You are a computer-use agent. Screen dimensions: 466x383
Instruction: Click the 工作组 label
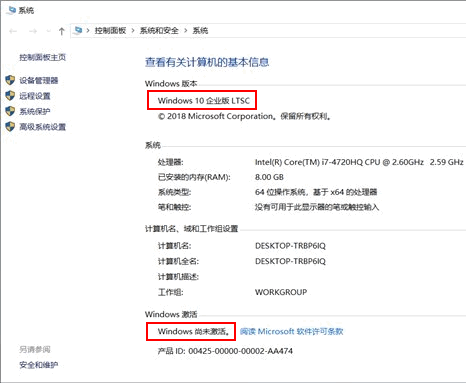tap(171, 292)
